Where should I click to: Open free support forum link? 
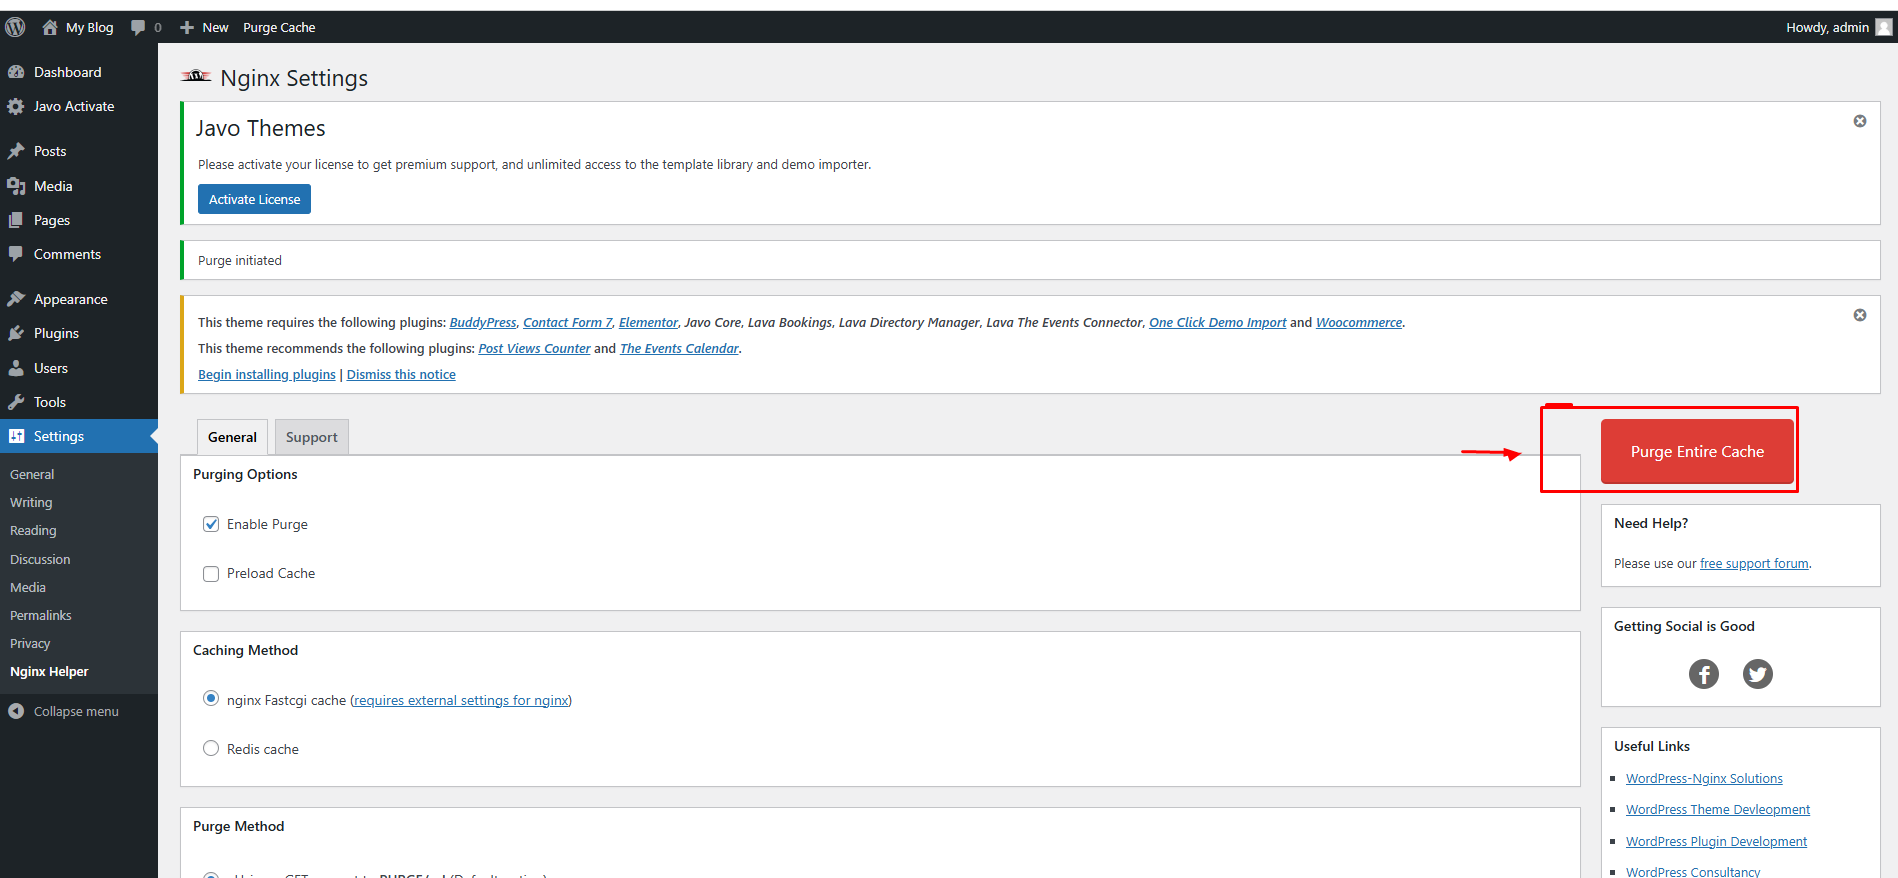tap(1754, 563)
